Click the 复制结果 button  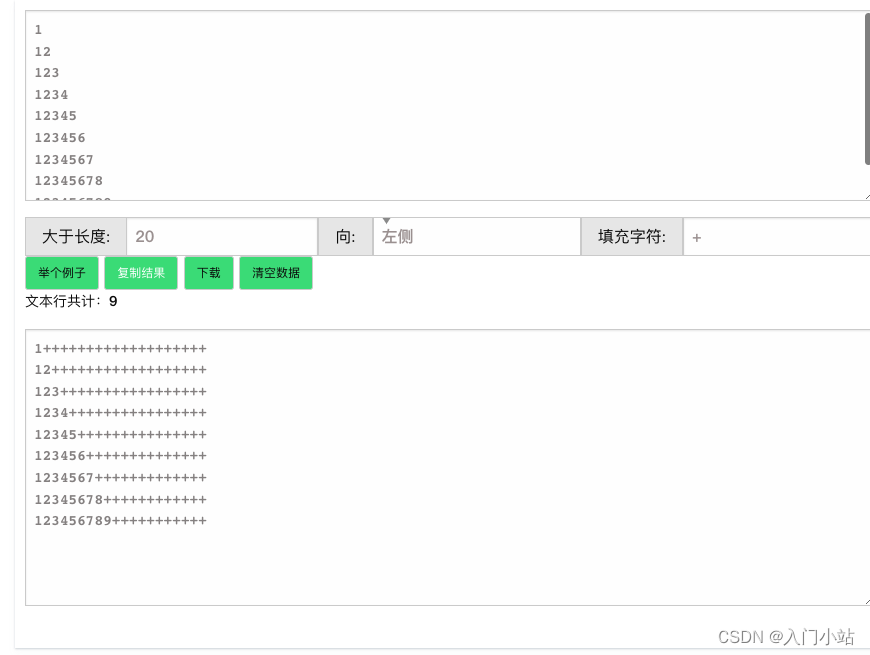[140, 272]
